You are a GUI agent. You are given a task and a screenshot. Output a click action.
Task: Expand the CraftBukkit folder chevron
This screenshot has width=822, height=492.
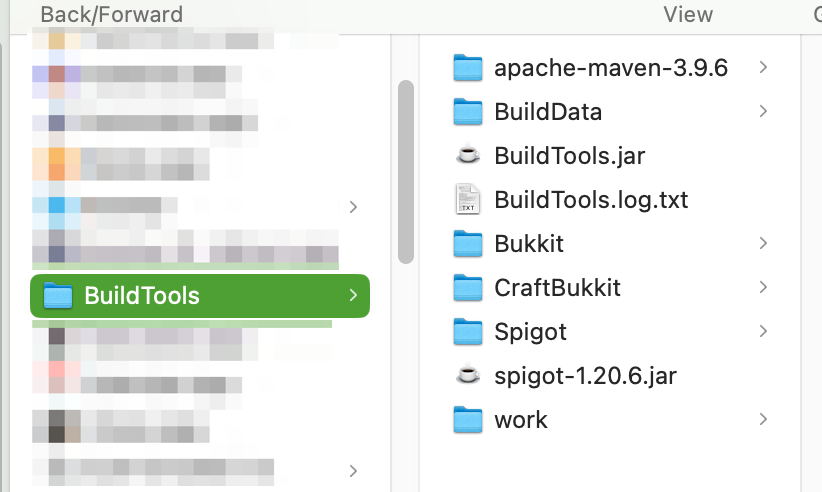pos(763,288)
